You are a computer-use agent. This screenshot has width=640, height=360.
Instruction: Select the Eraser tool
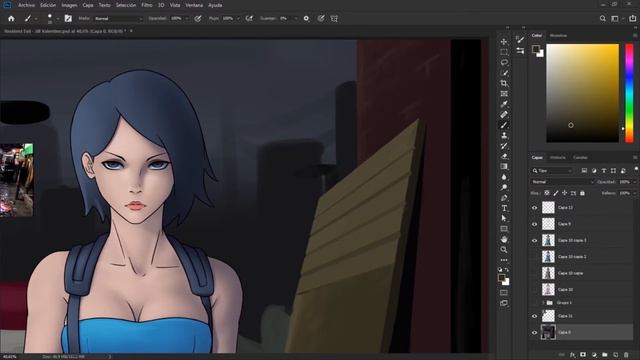[x=504, y=156]
